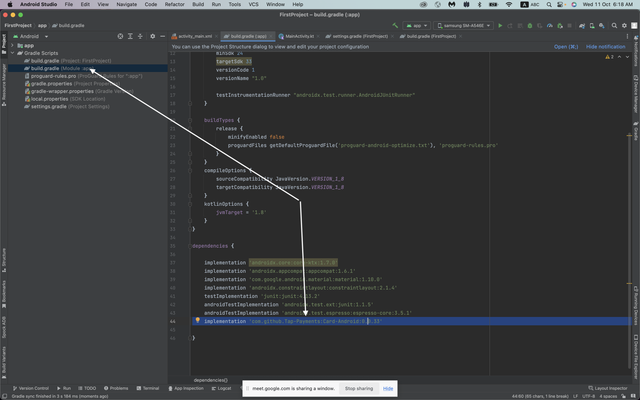Click Select Opened File target icon
The image size is (640, 400).
pos(121,36)
